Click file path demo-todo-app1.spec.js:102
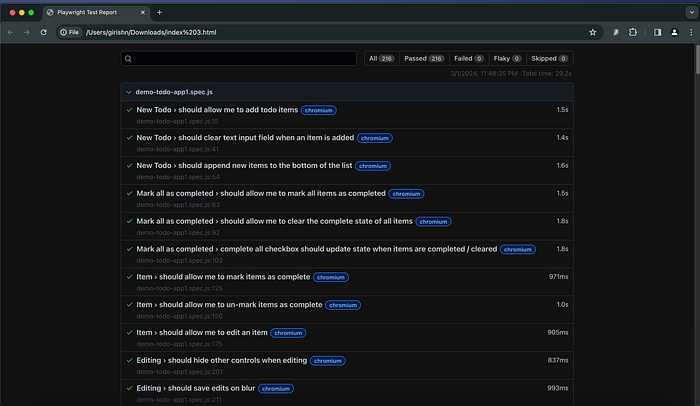 (179, 260)
